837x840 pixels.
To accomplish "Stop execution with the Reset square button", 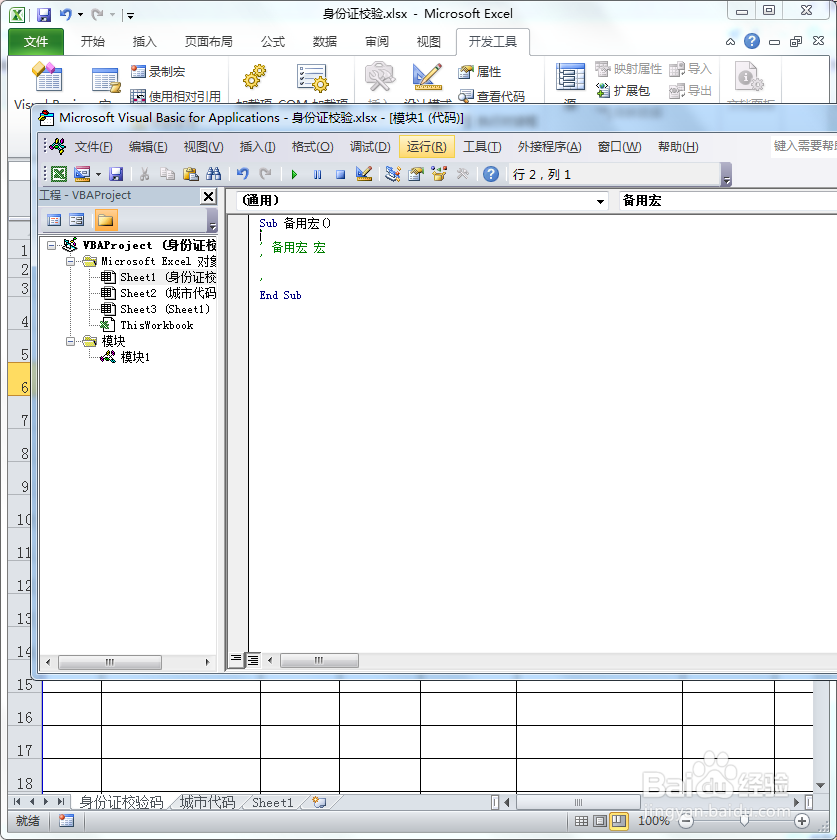I will tap(340, 174).
